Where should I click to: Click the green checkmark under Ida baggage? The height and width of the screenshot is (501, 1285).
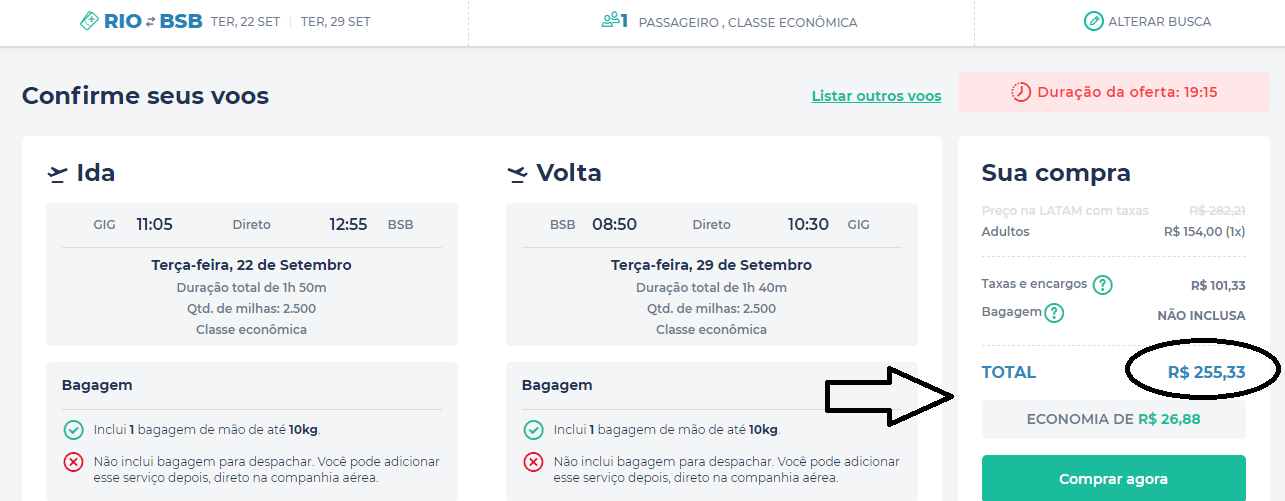coord(73,430)
